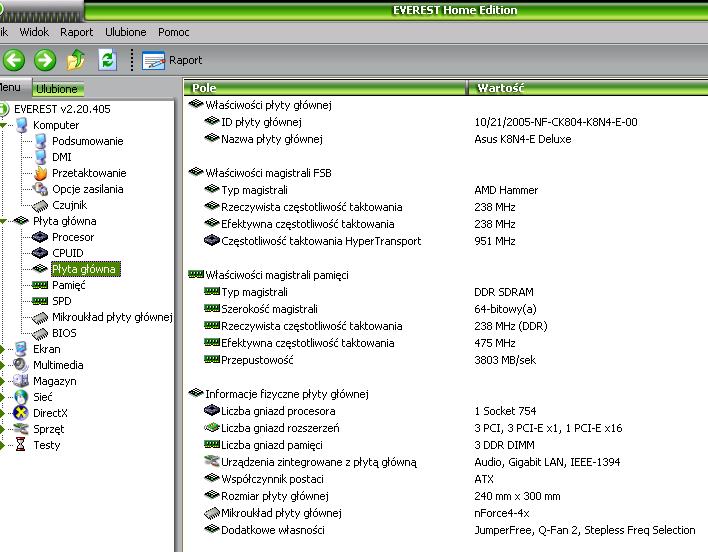This screenshot has height=552, width=708.
Task: Open the Raport toolbar button
Action: [172, 60]
